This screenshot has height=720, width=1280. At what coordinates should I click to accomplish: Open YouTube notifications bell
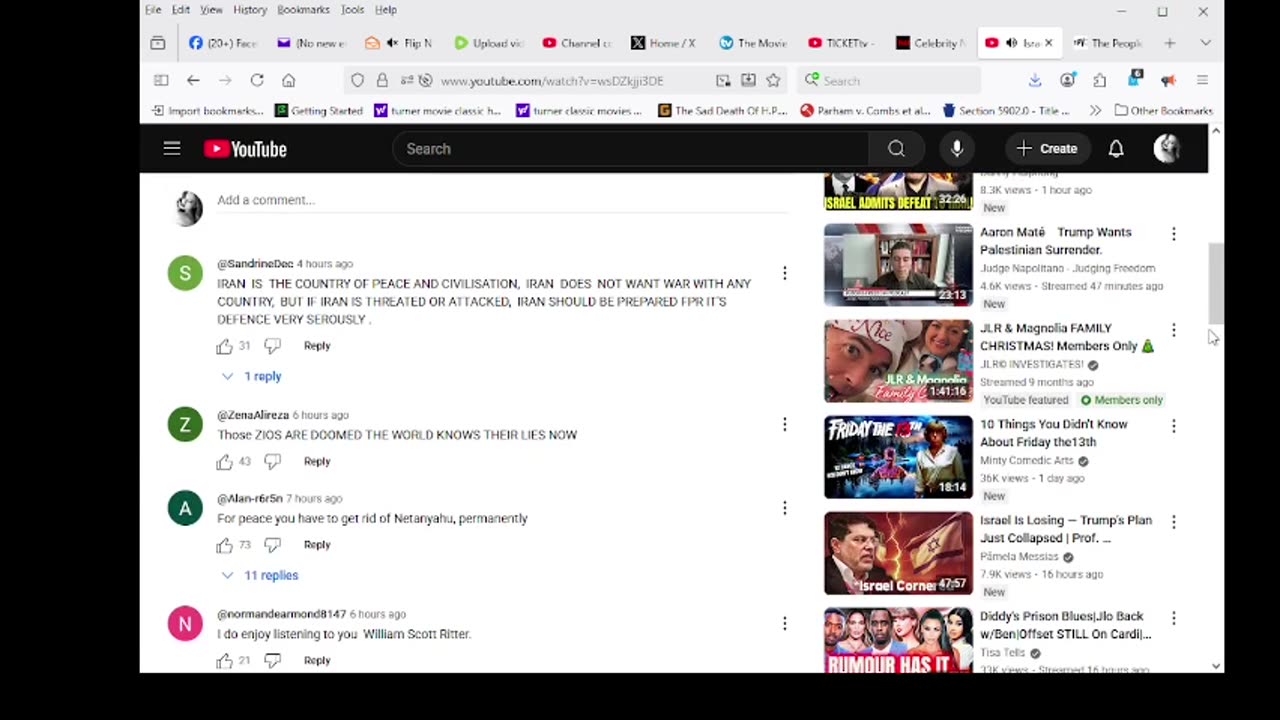1116,149
